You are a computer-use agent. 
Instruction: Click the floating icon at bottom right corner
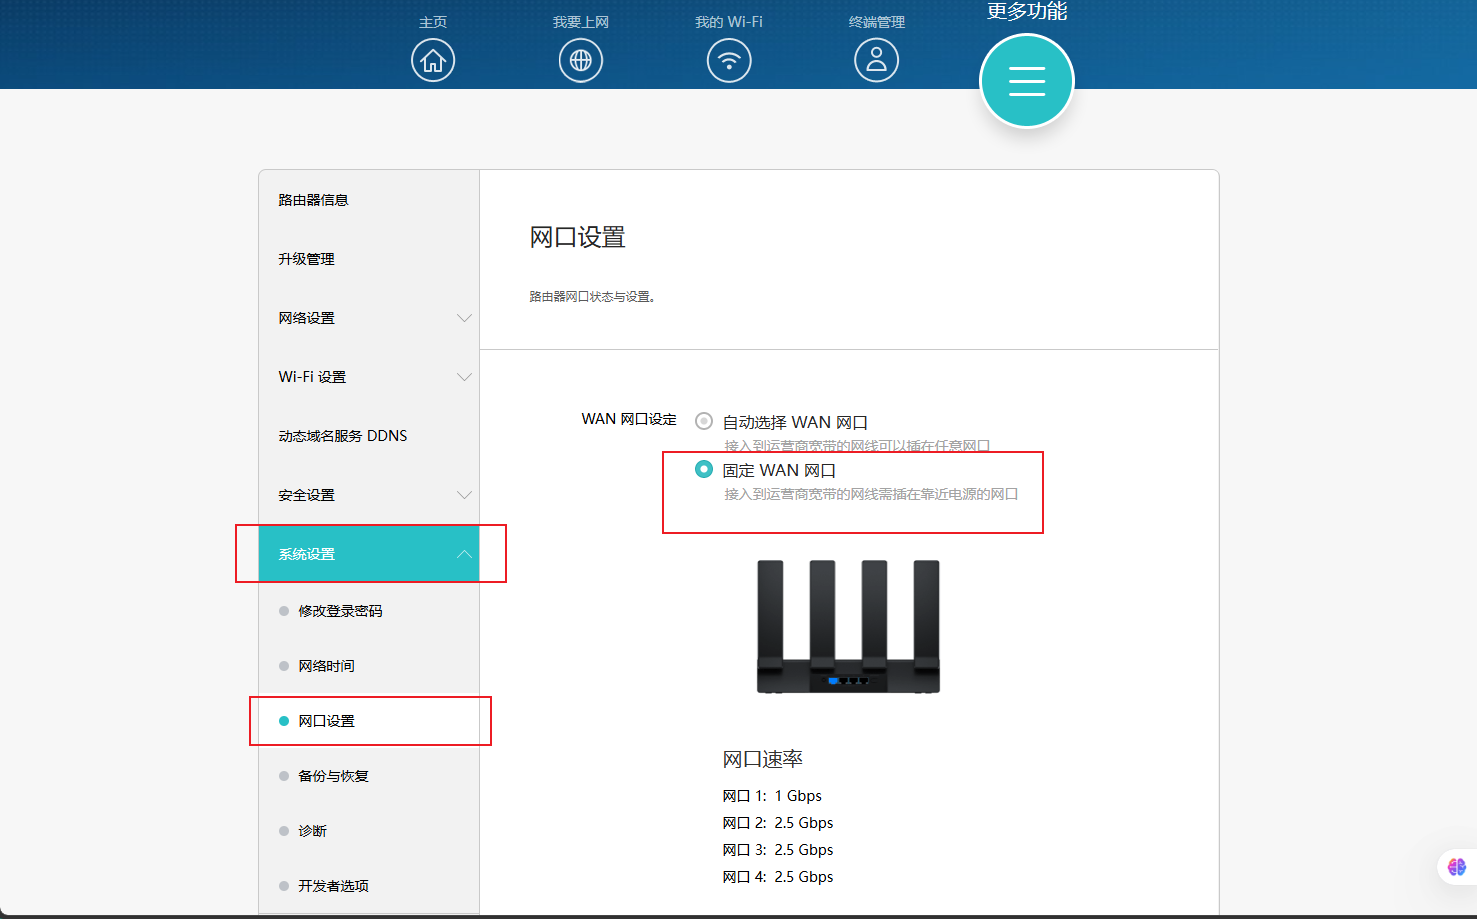(1456, 866)
